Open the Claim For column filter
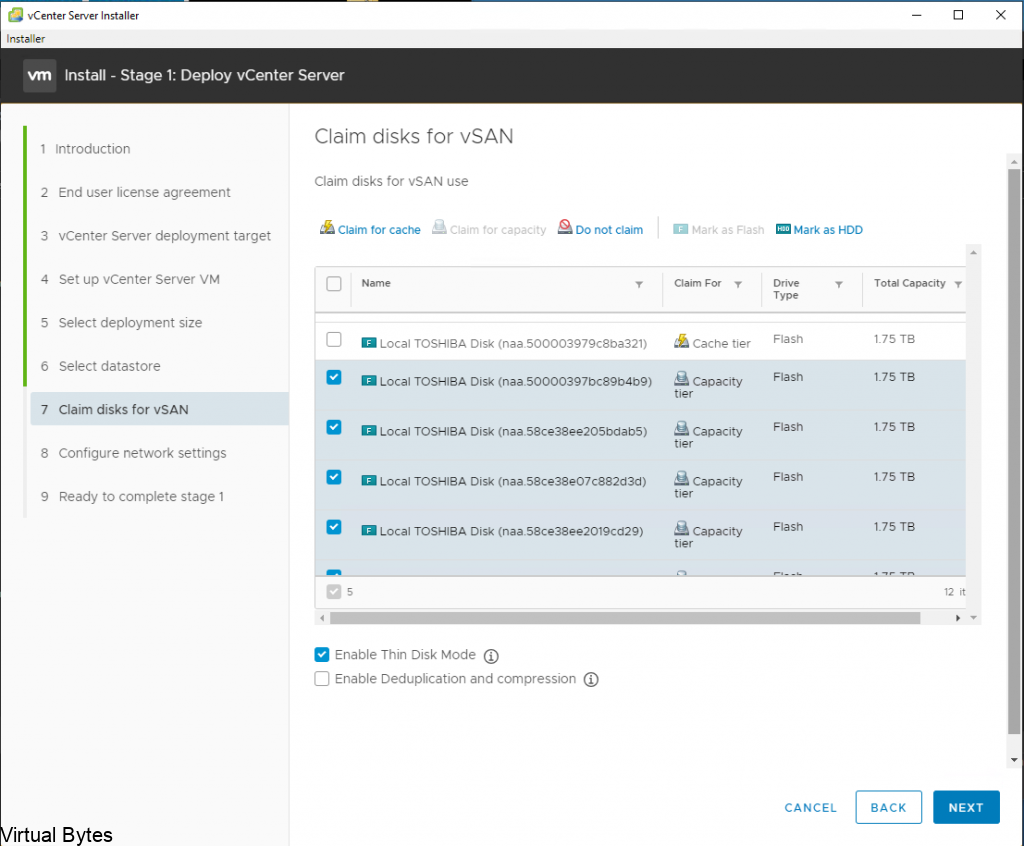The image size is (1024, 846). click(x=738, y=284)
